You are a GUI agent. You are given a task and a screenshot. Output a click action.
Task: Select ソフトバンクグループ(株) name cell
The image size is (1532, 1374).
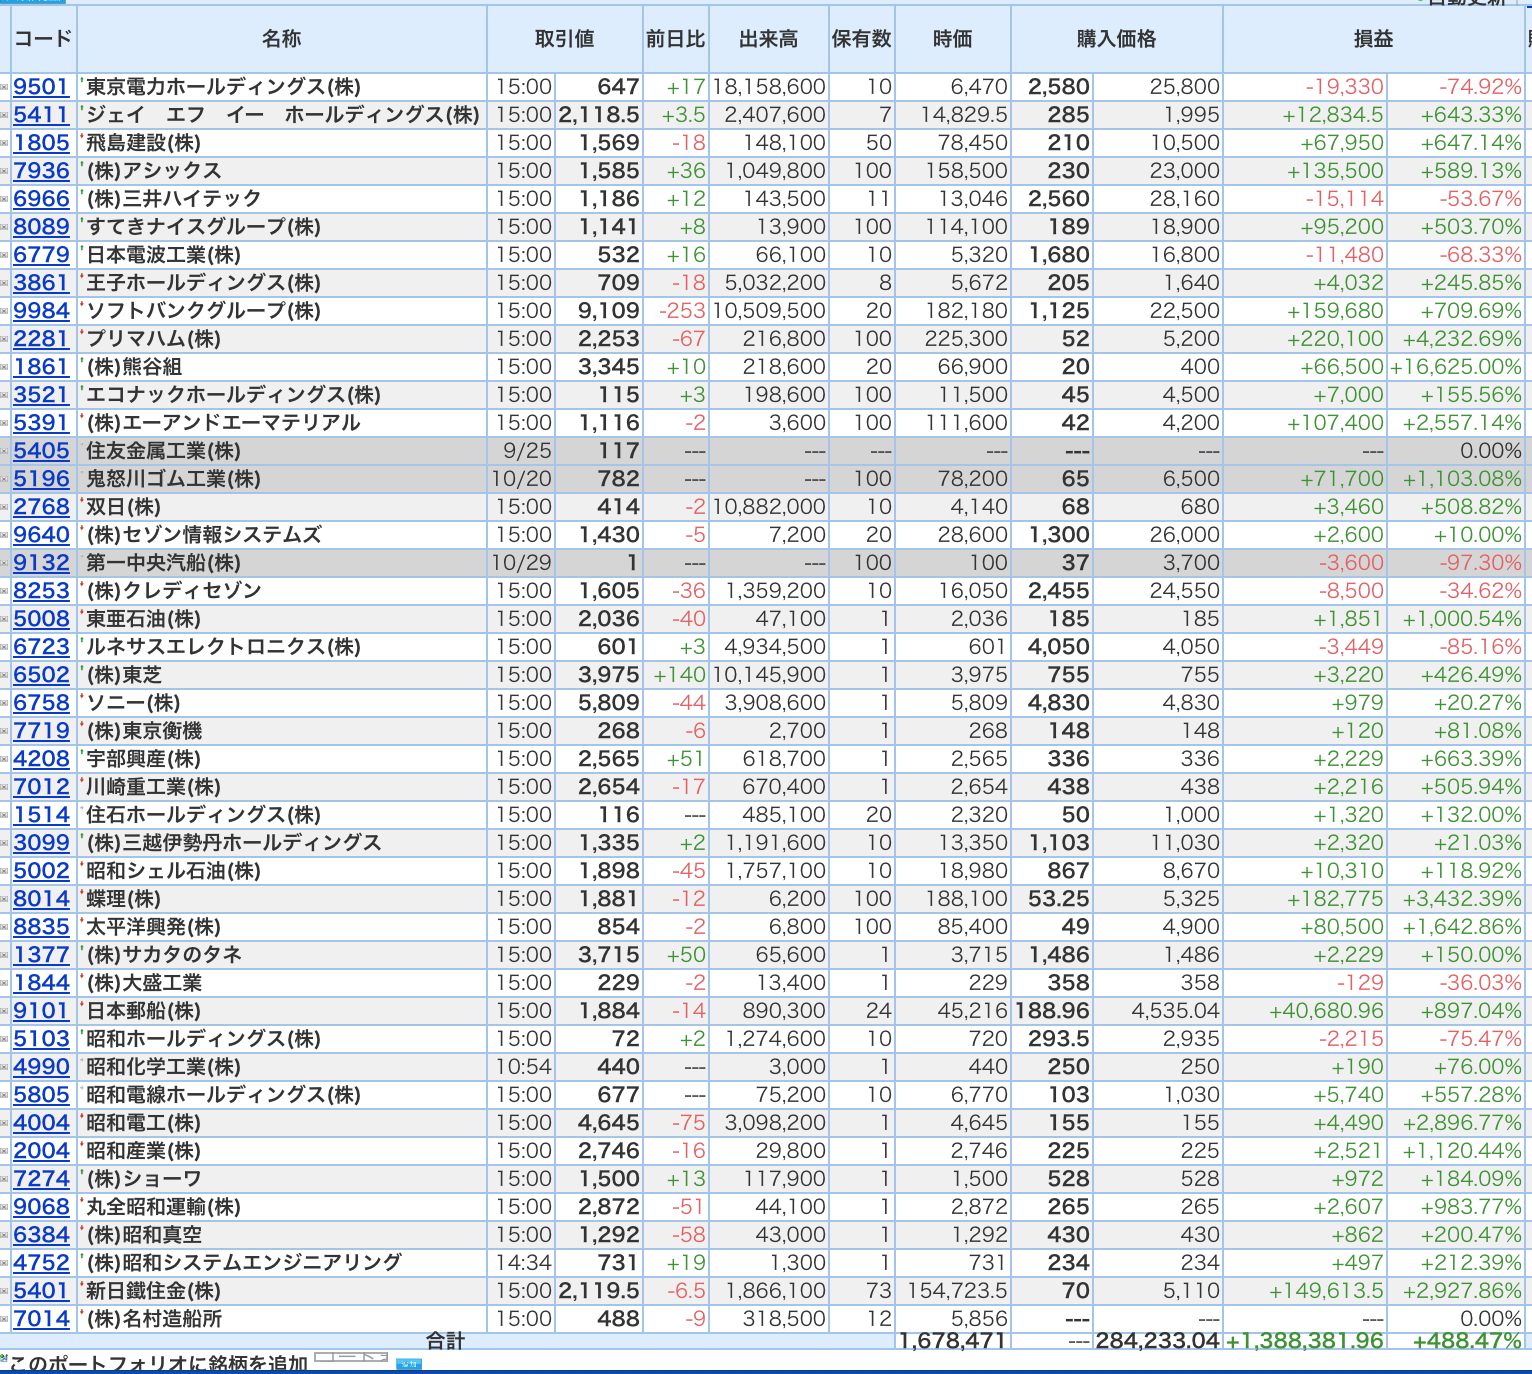click(282, 311)
